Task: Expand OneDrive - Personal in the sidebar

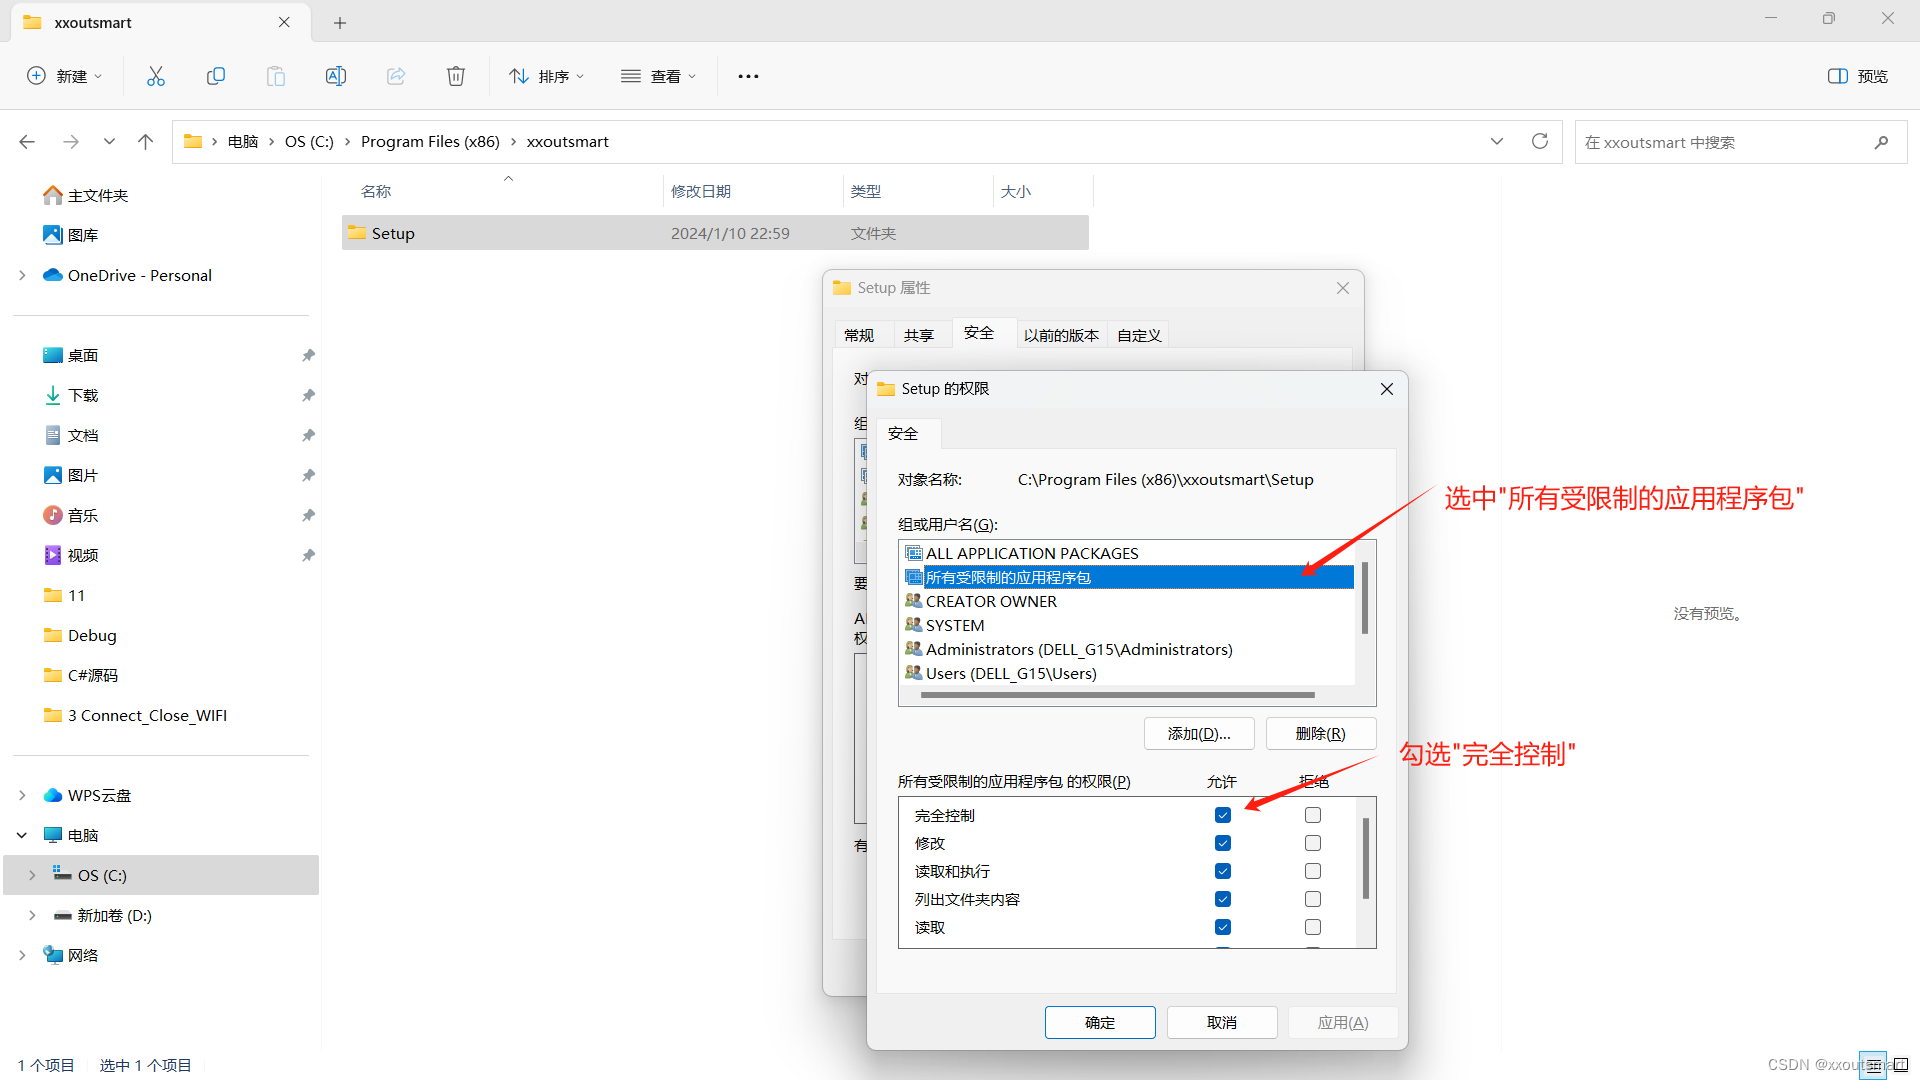Action: click(22, 275)
